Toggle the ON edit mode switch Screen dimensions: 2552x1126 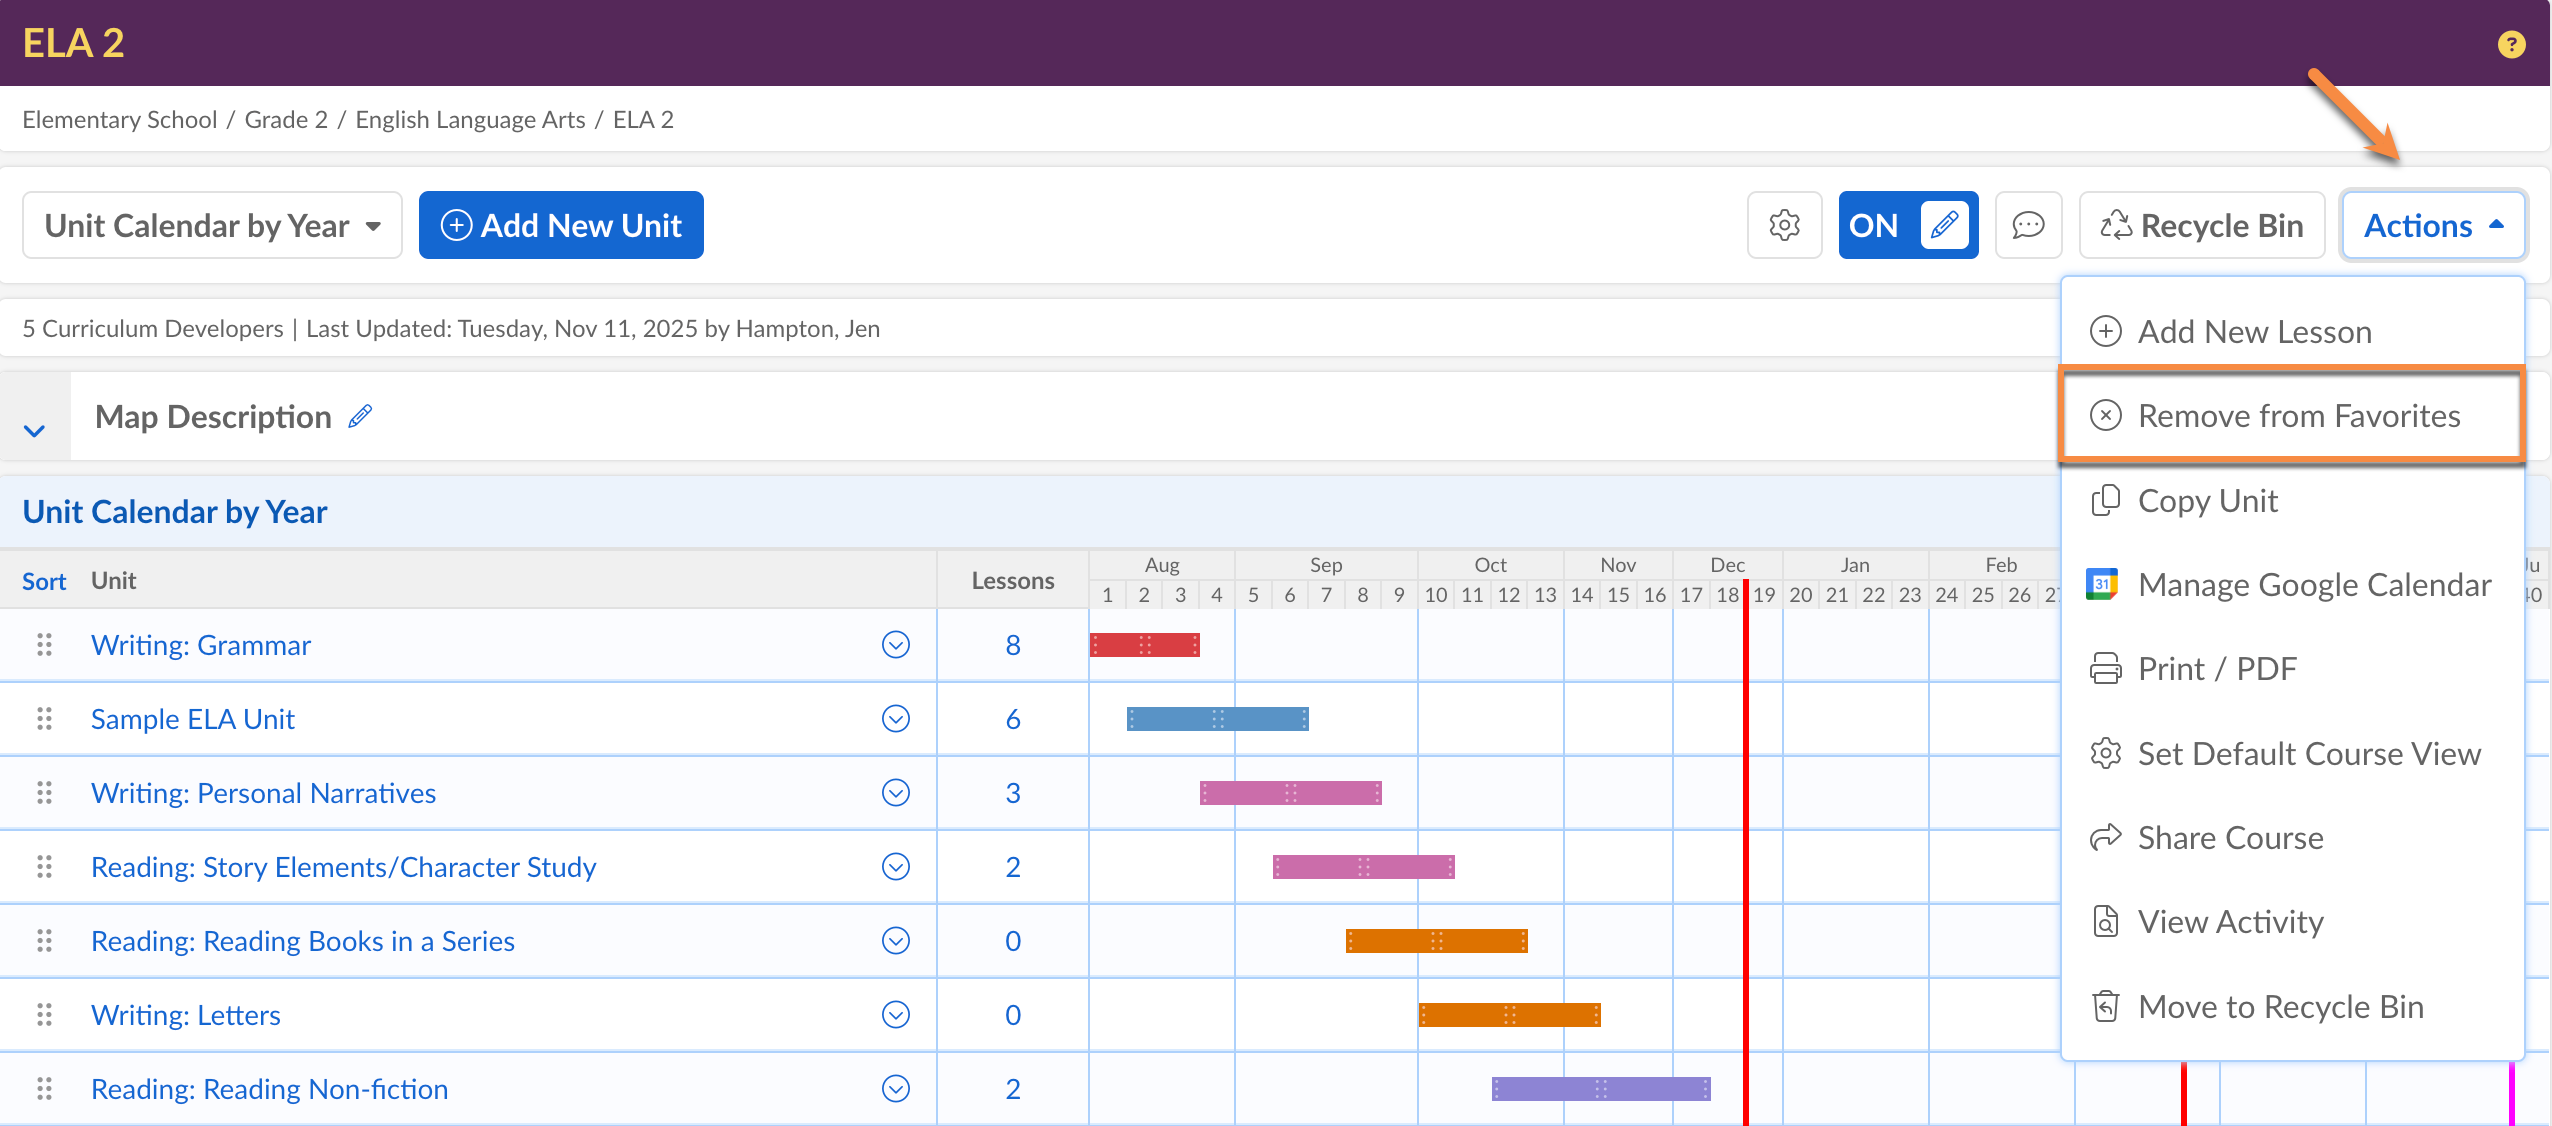[x=1907, y=225]
